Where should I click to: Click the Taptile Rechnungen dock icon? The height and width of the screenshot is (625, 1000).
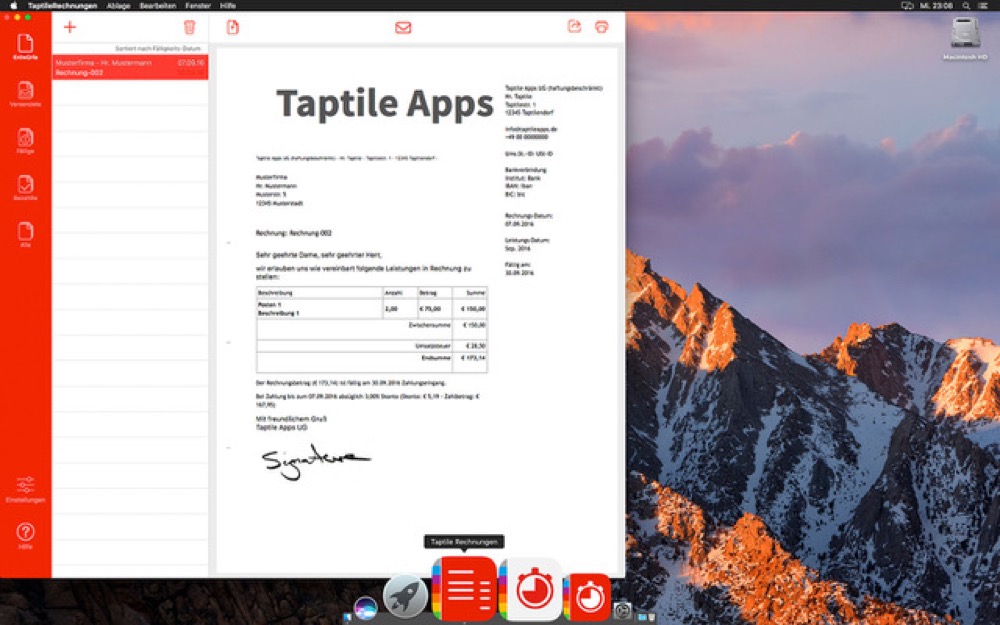point(464,589)
